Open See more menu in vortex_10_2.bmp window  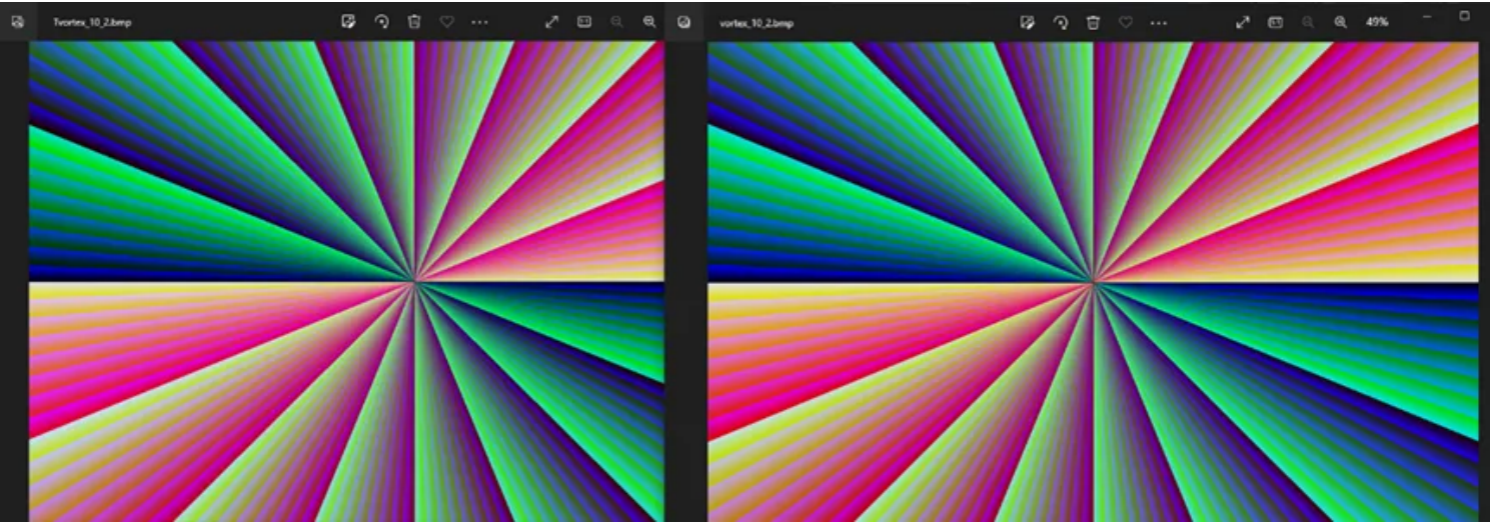[1158, 22]
